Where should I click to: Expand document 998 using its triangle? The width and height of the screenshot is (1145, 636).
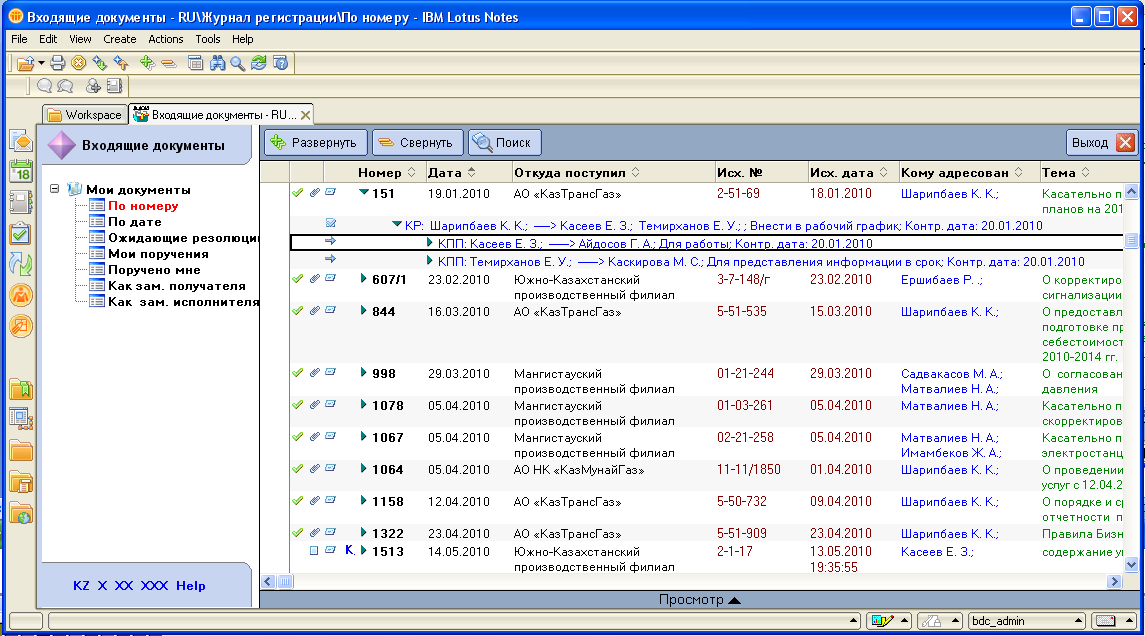coord(364,373)
